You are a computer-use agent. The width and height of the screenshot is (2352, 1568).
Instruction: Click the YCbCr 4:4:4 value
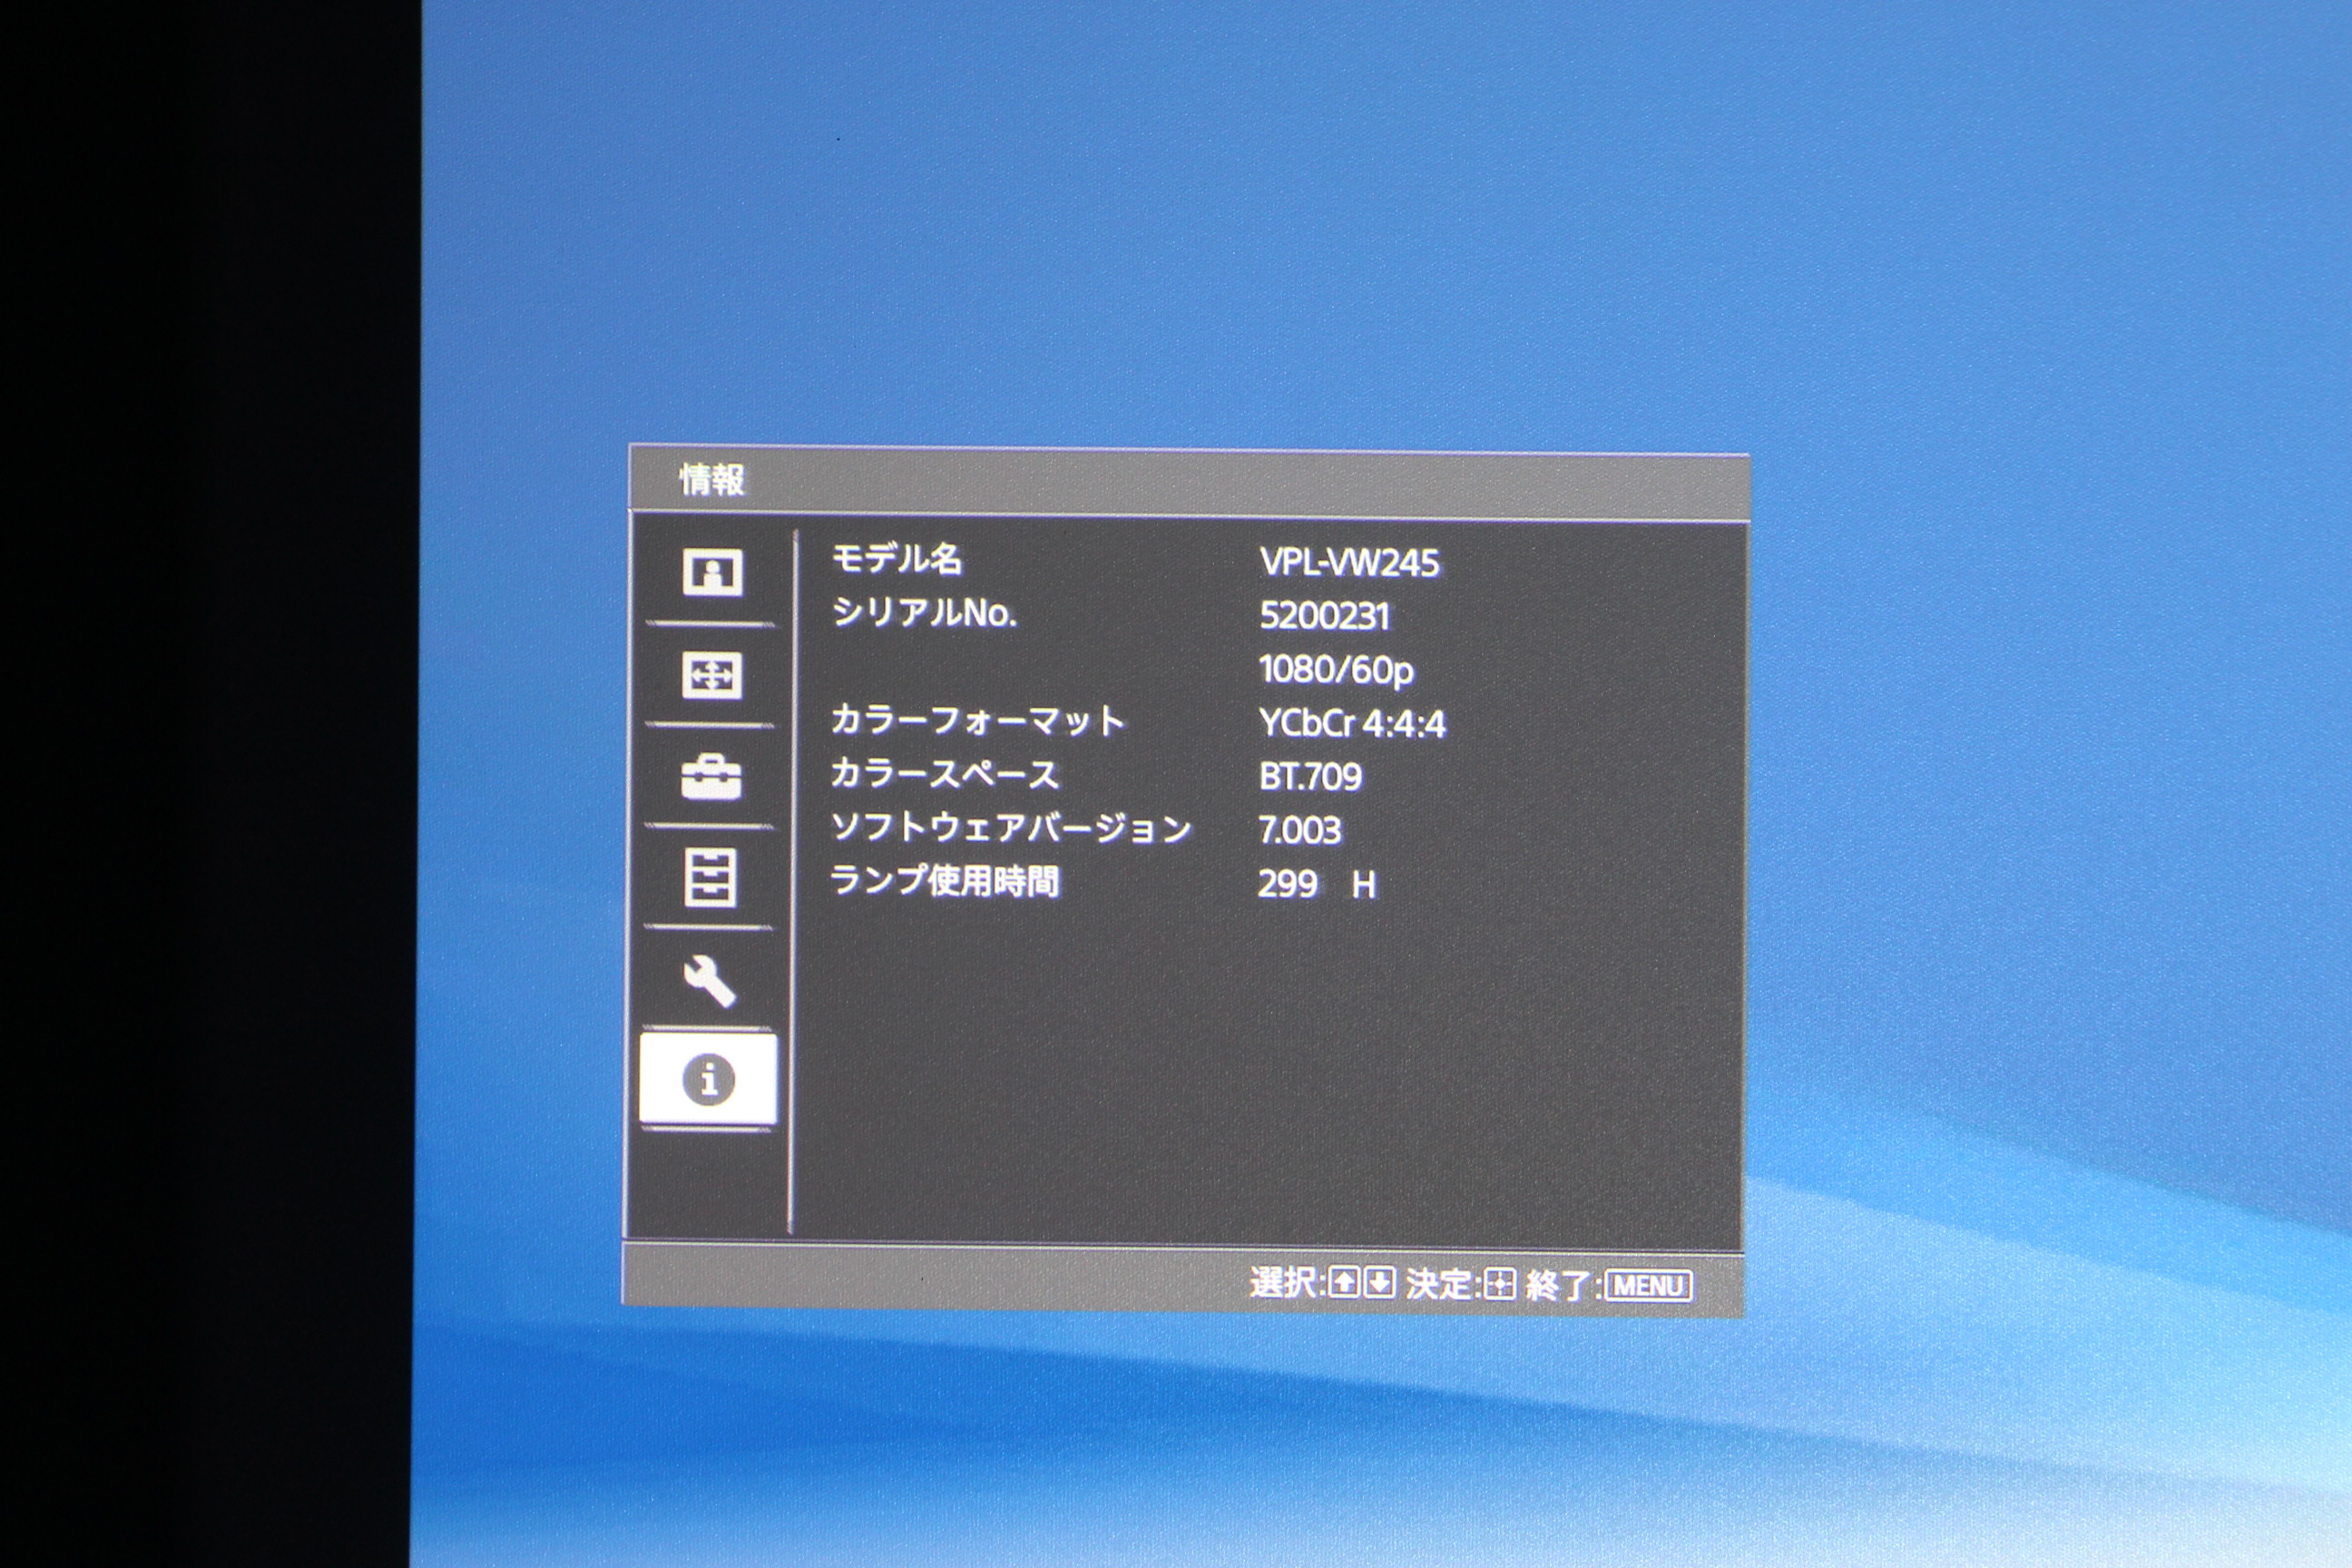point(1352,724)
